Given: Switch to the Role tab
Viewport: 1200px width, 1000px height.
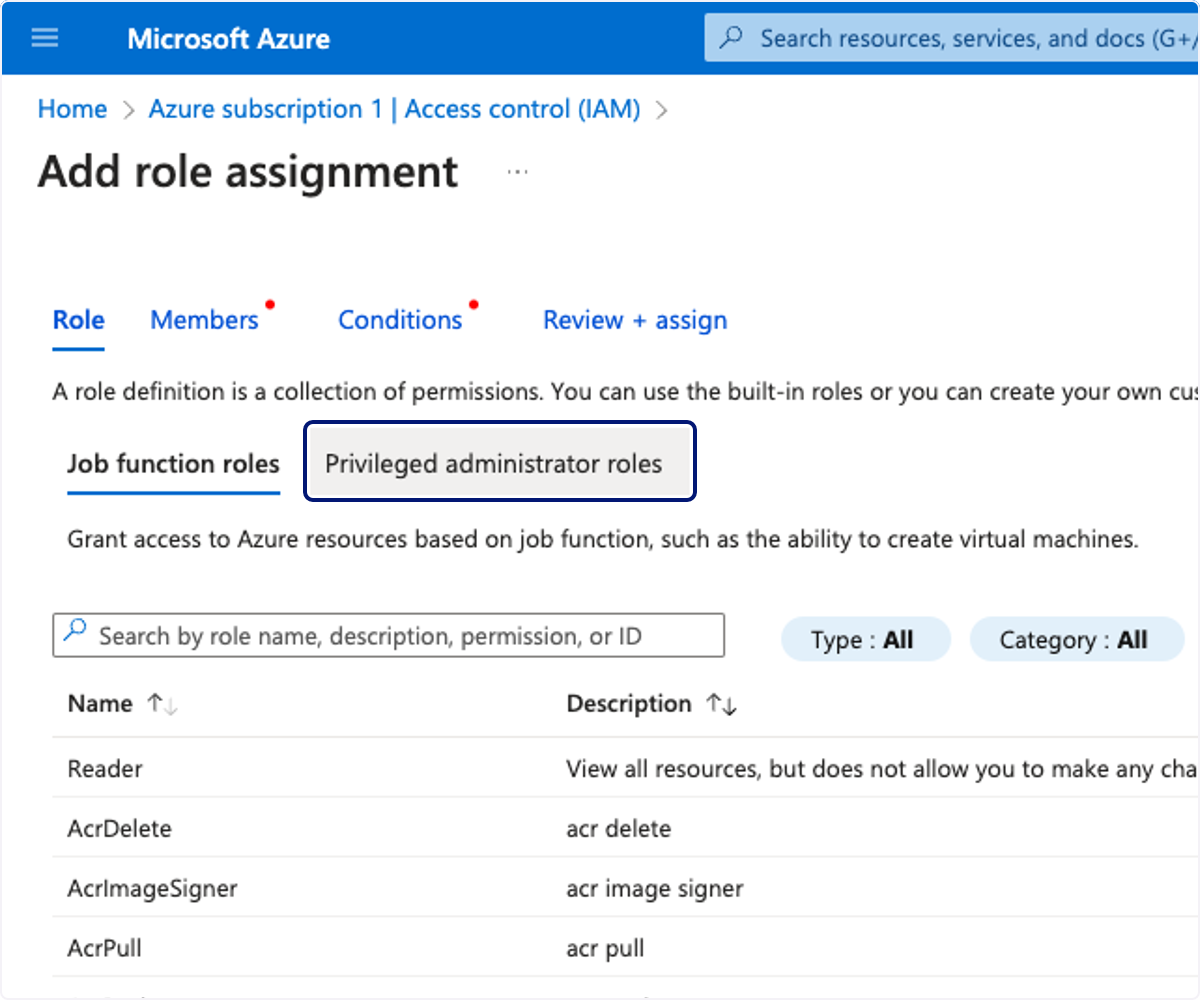Looking at the screenshot, I should coord(78,320).
